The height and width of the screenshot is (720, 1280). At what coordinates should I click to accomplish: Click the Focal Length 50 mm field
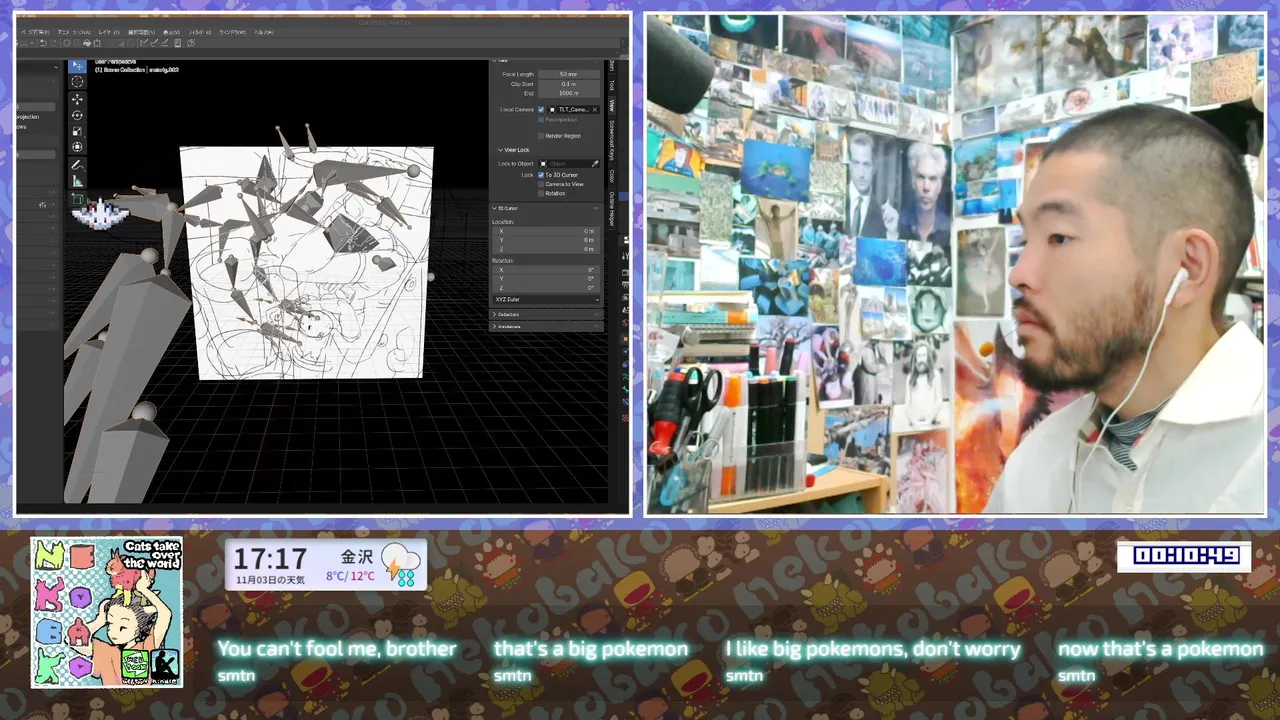tap(569, 74)
